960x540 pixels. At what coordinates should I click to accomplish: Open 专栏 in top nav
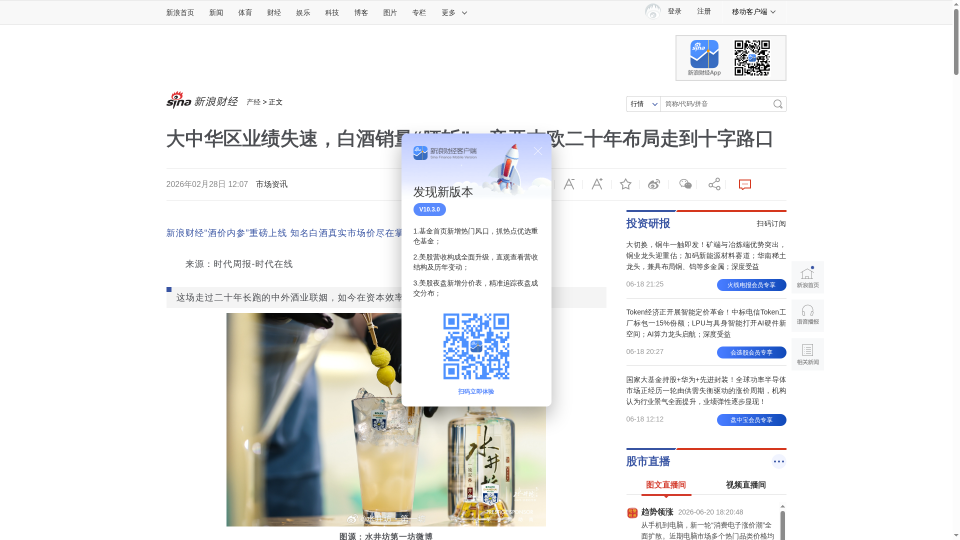click(419, 12)
